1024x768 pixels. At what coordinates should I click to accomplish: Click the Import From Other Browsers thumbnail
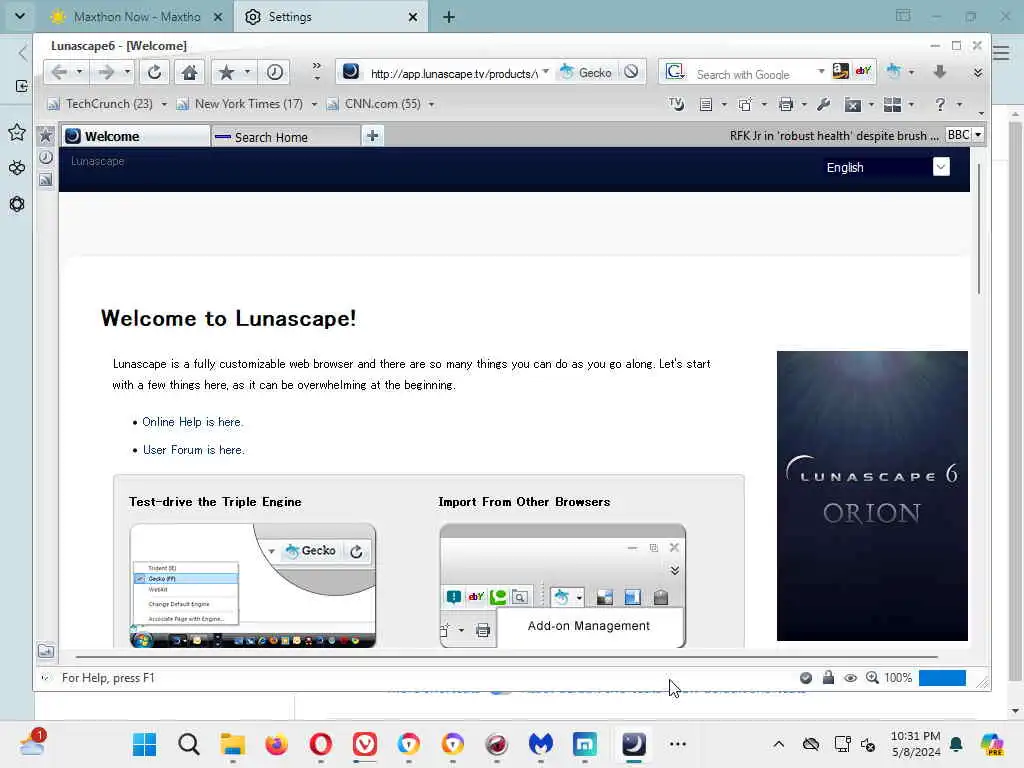point(562,585)
